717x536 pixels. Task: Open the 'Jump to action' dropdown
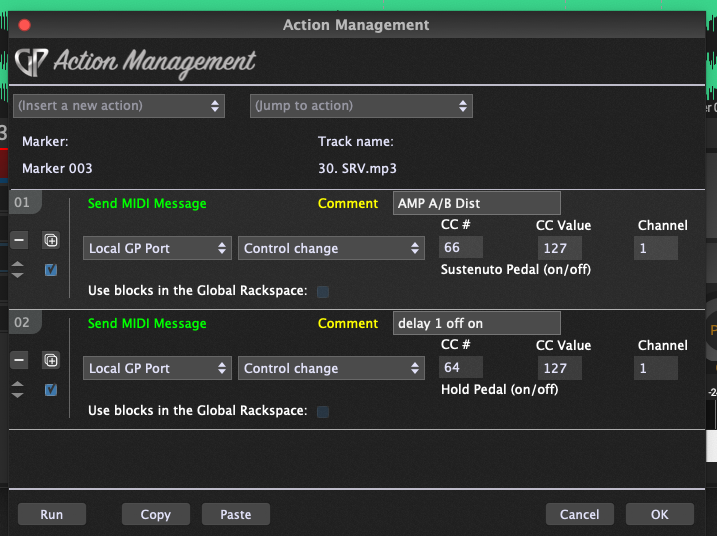[x=360, y=106]
